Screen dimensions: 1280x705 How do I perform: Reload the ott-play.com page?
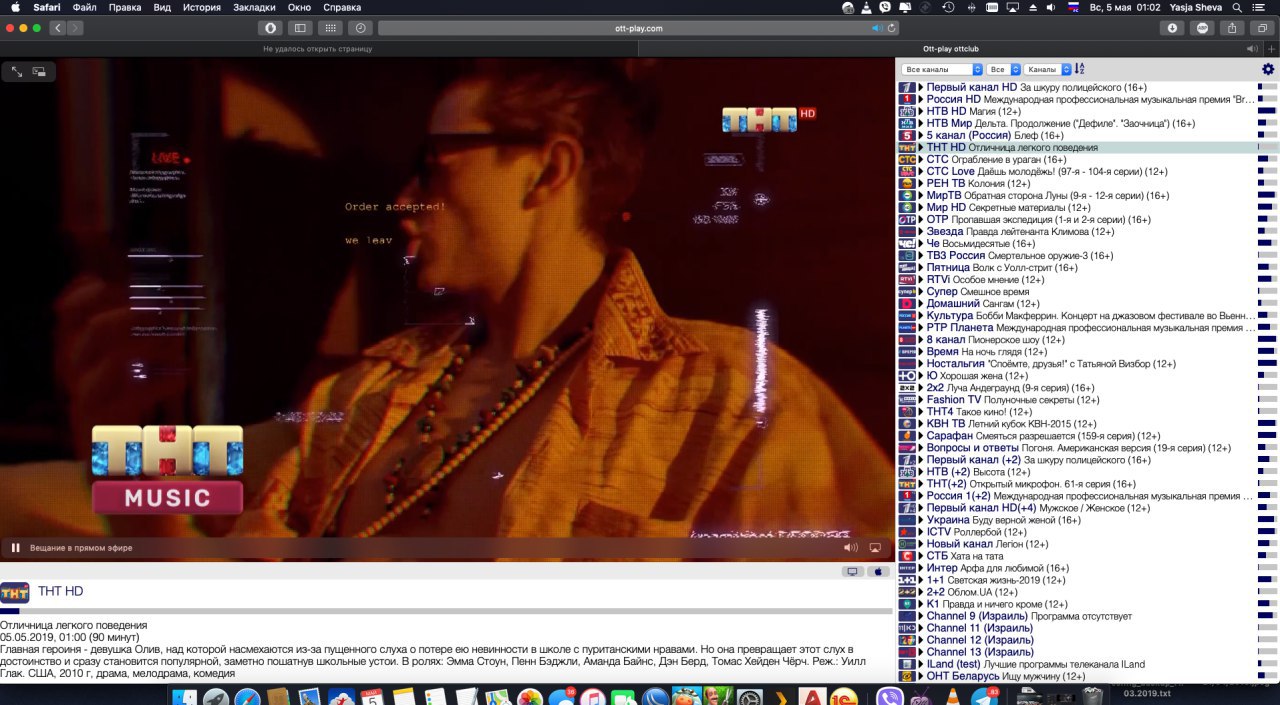pos(892,28)
